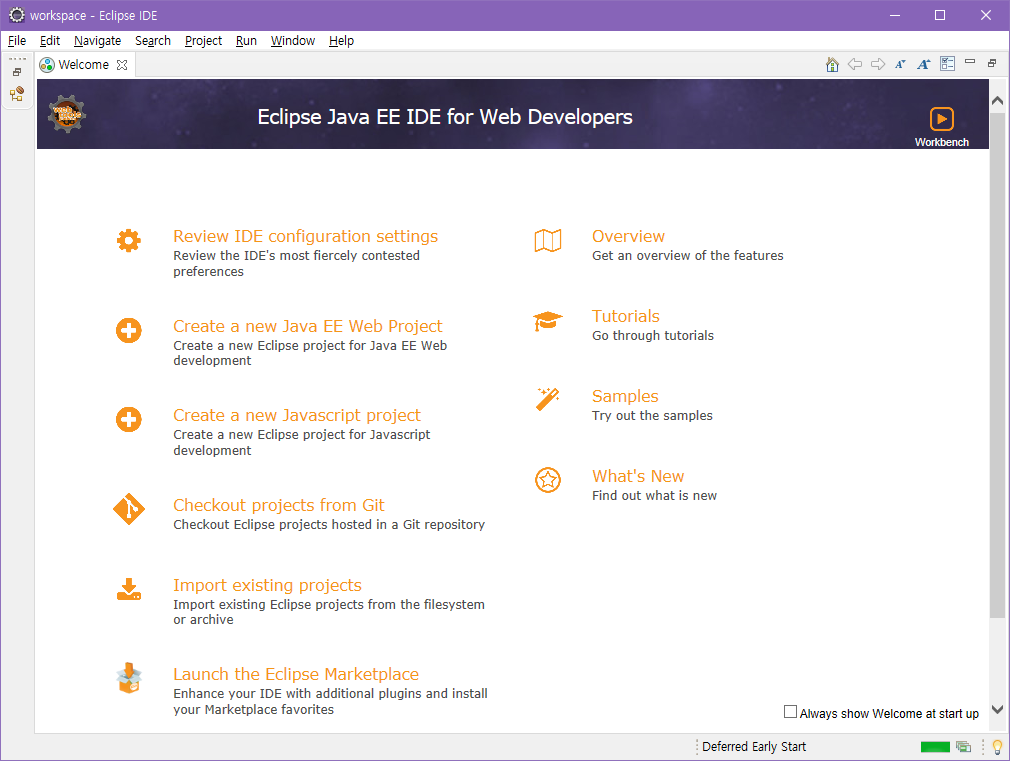Open the customize page checklist icon
The image size is (1010, 761).
click(948, 64)
